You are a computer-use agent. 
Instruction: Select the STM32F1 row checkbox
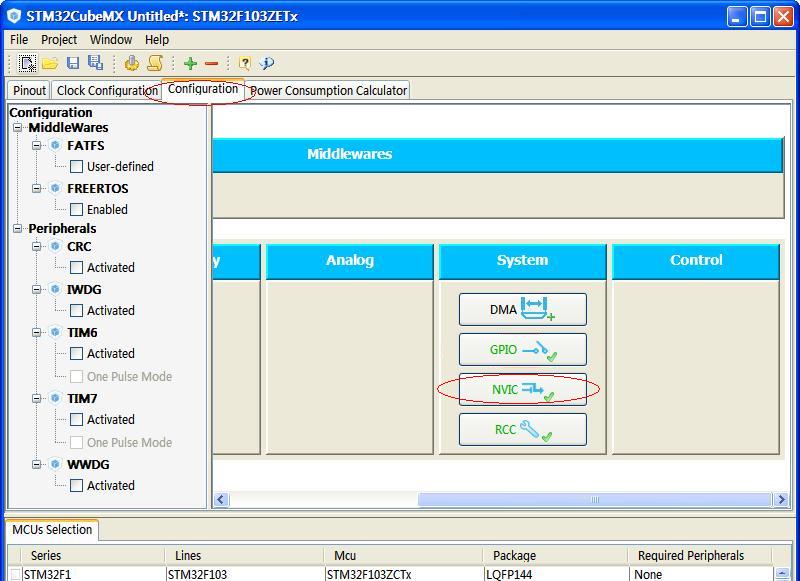[15, 574]
